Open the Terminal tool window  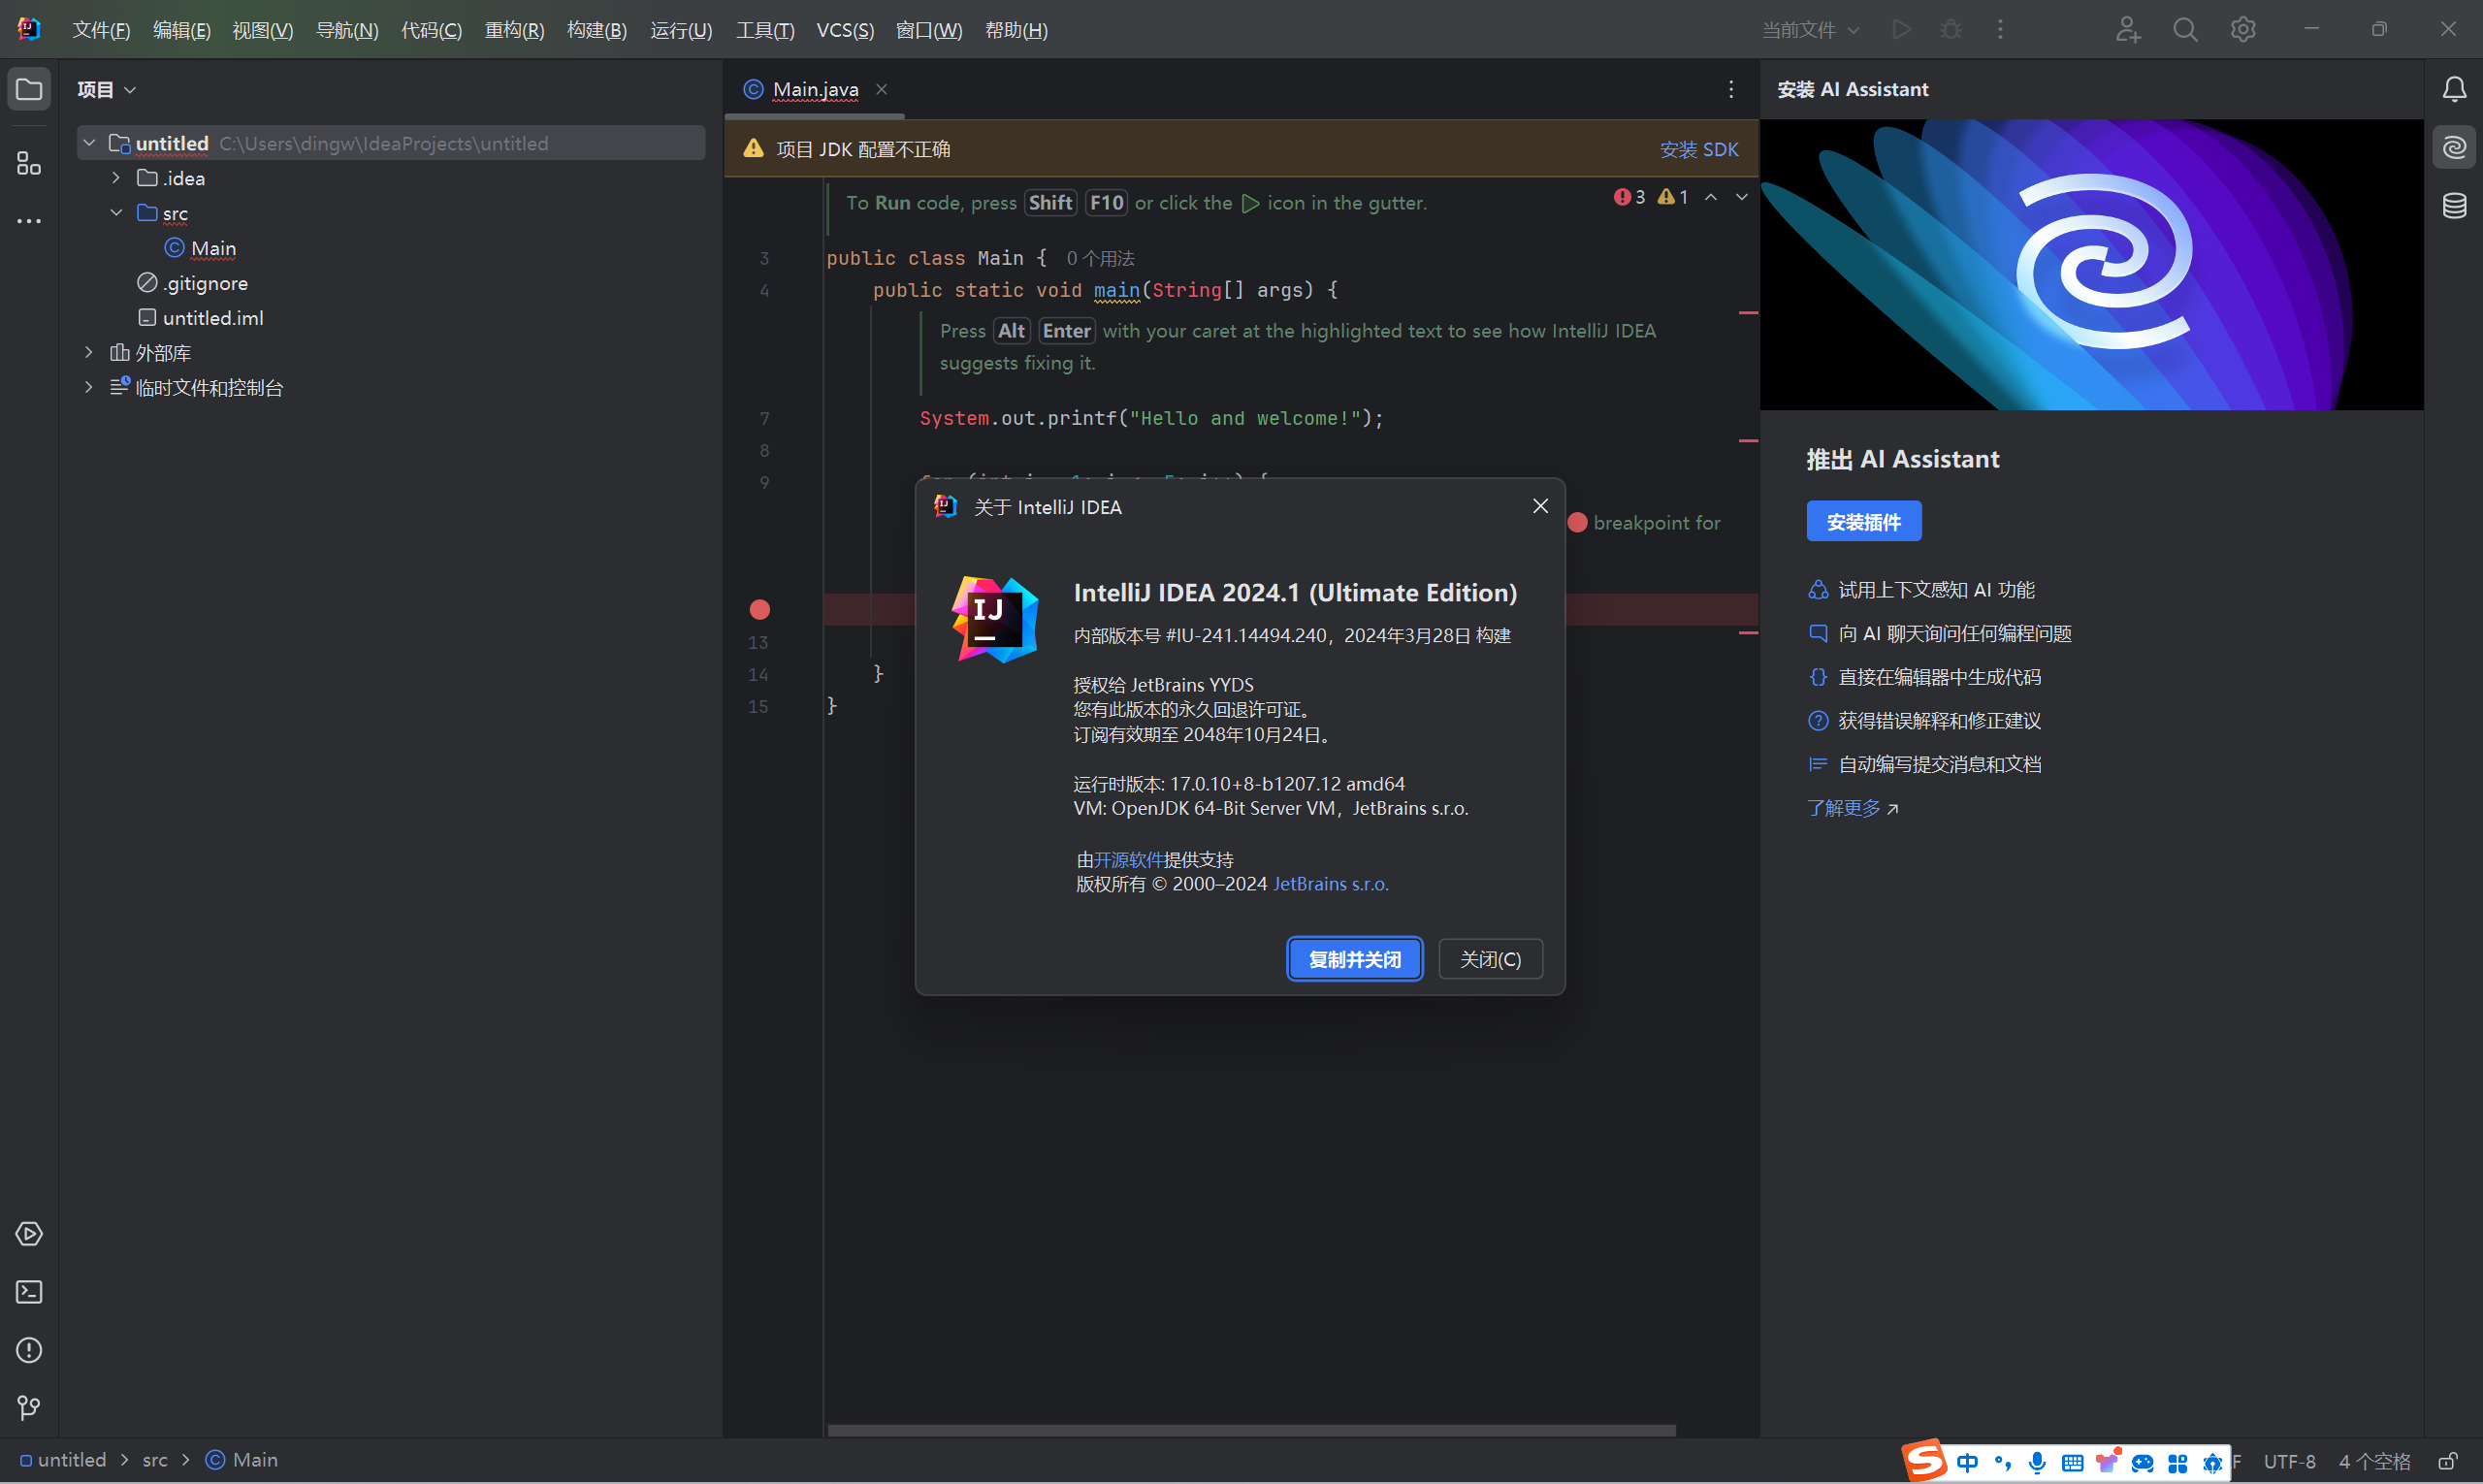click(29, 1292)
